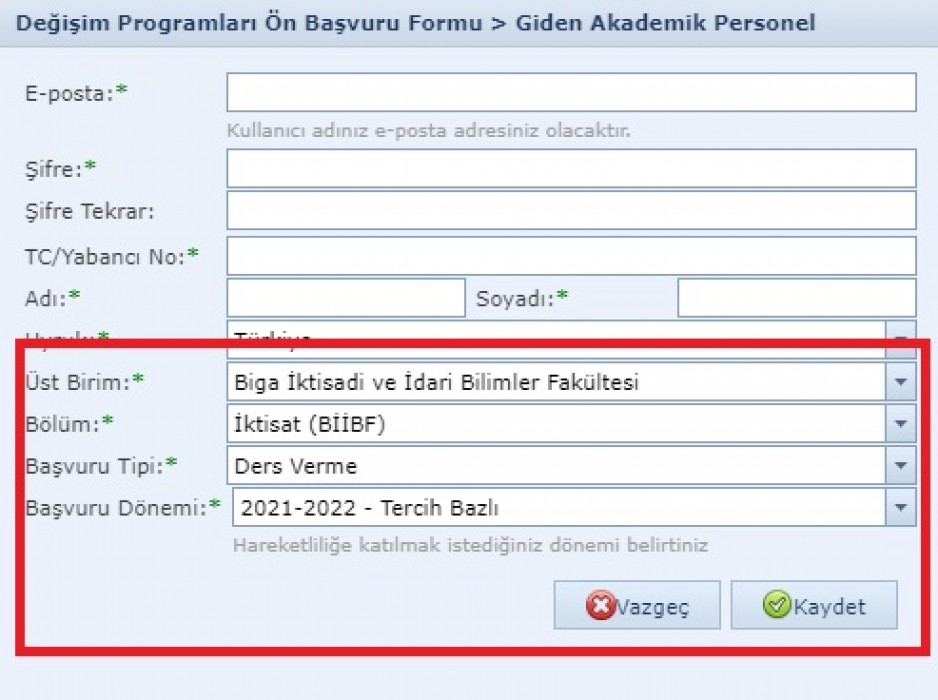Click the Vazgeç cancel button
Screen dimensions: 938x700
(x=637, y=605)
